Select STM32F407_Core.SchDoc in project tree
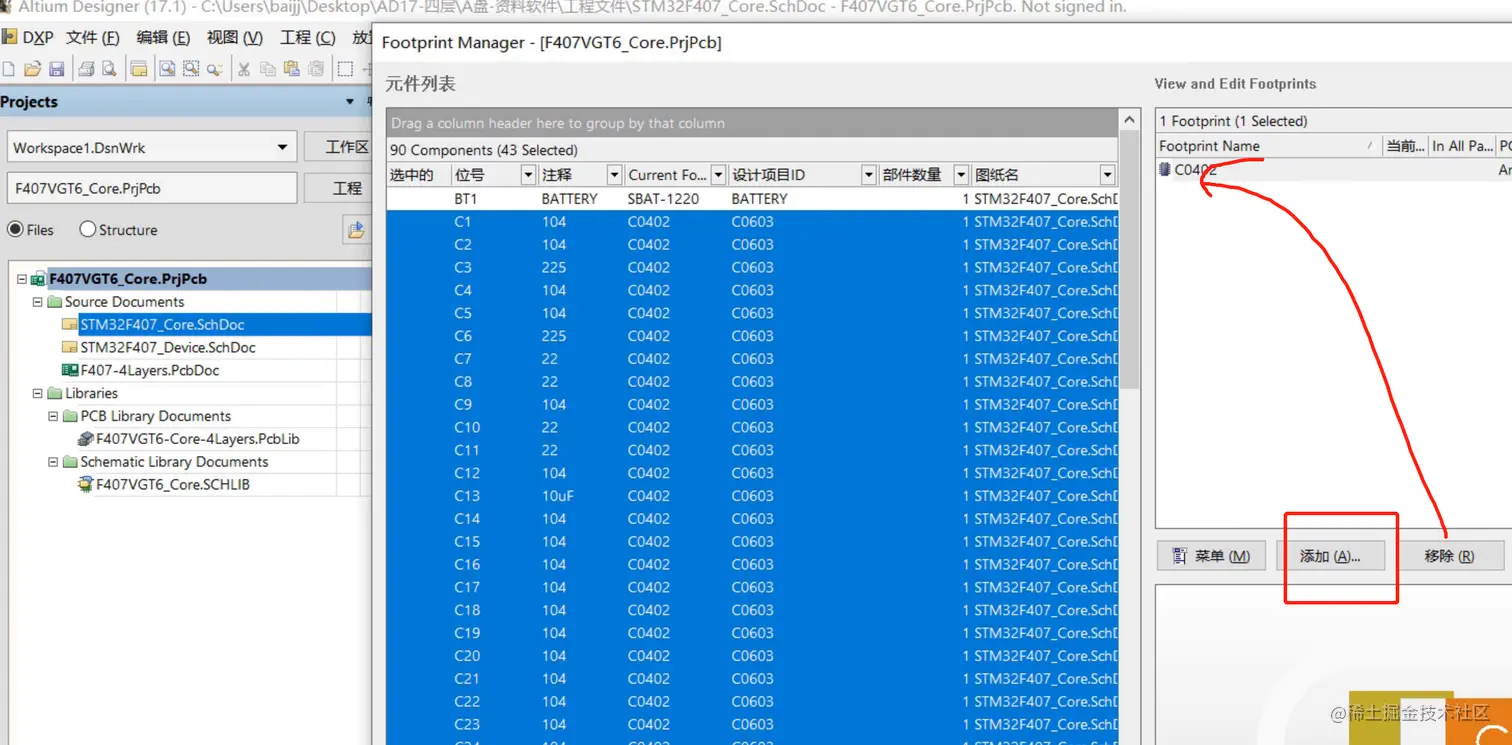Viewport: 1512px width, 745px height. tap(162, 324)
